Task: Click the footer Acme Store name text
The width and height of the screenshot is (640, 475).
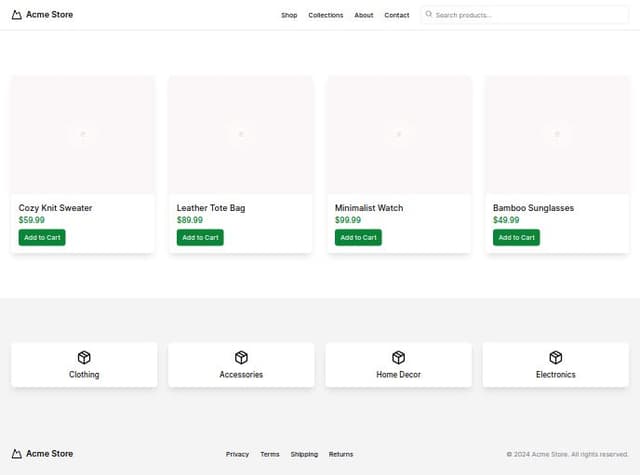Action: tap(49, 454)
